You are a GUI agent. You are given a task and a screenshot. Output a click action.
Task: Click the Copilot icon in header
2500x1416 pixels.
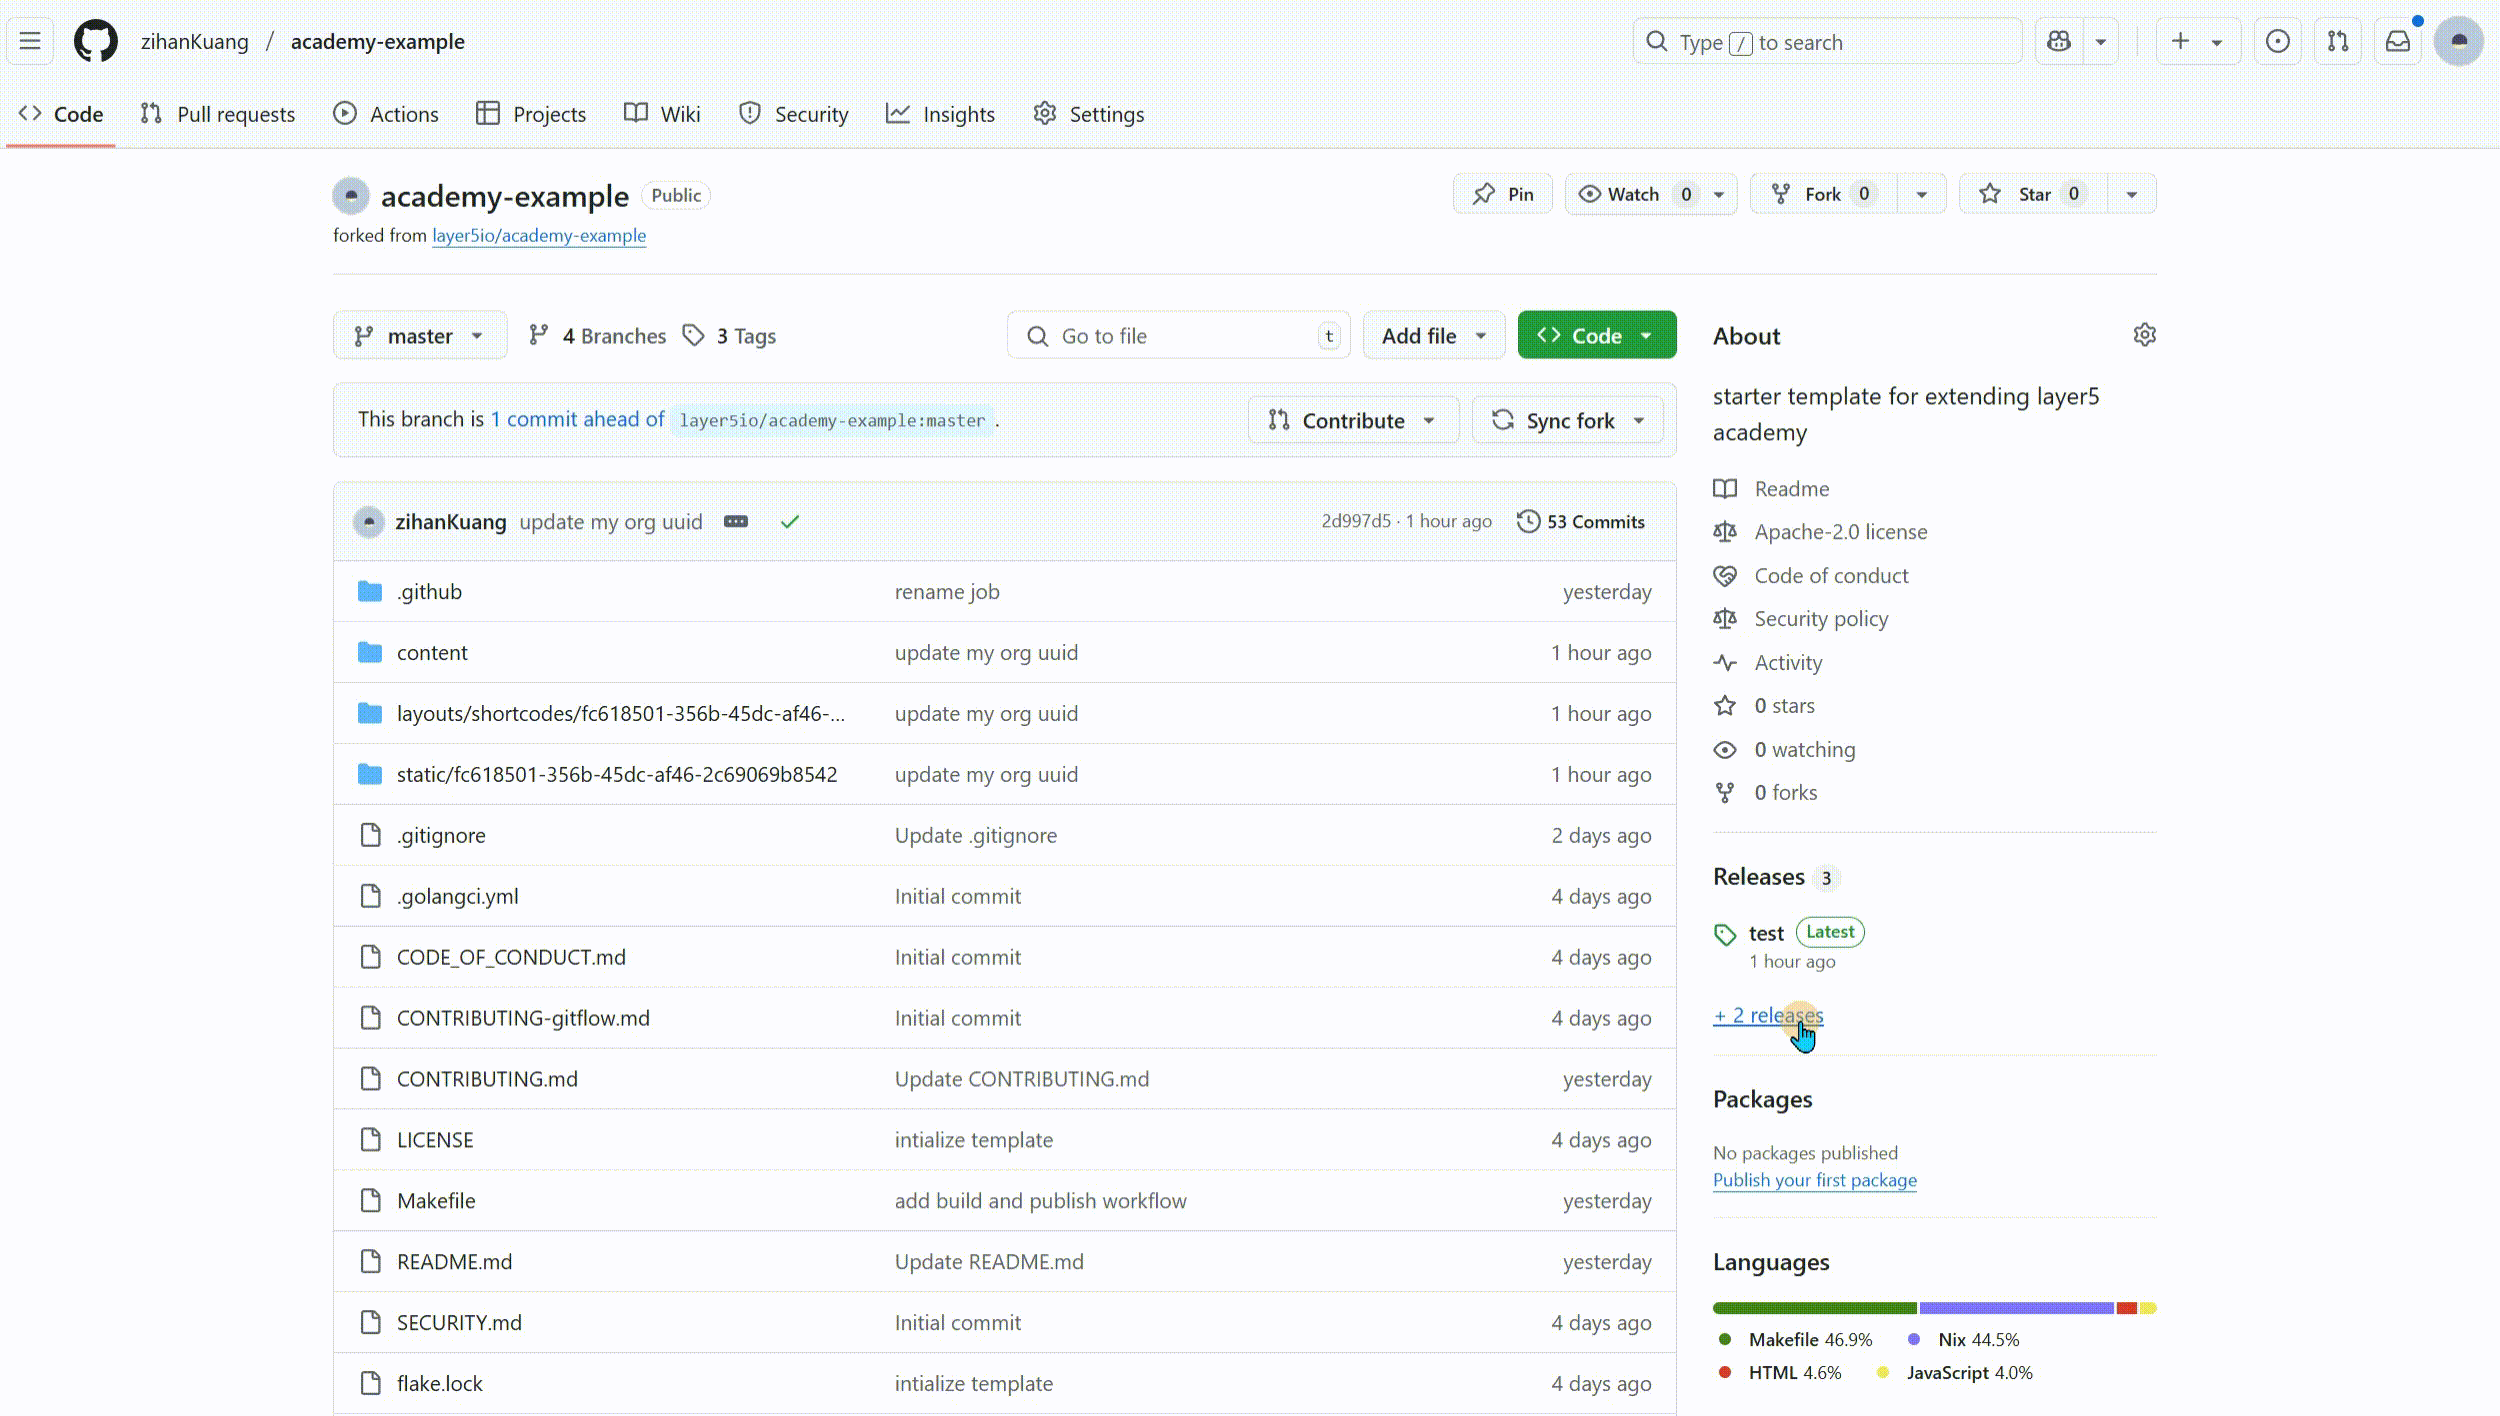2059,41
